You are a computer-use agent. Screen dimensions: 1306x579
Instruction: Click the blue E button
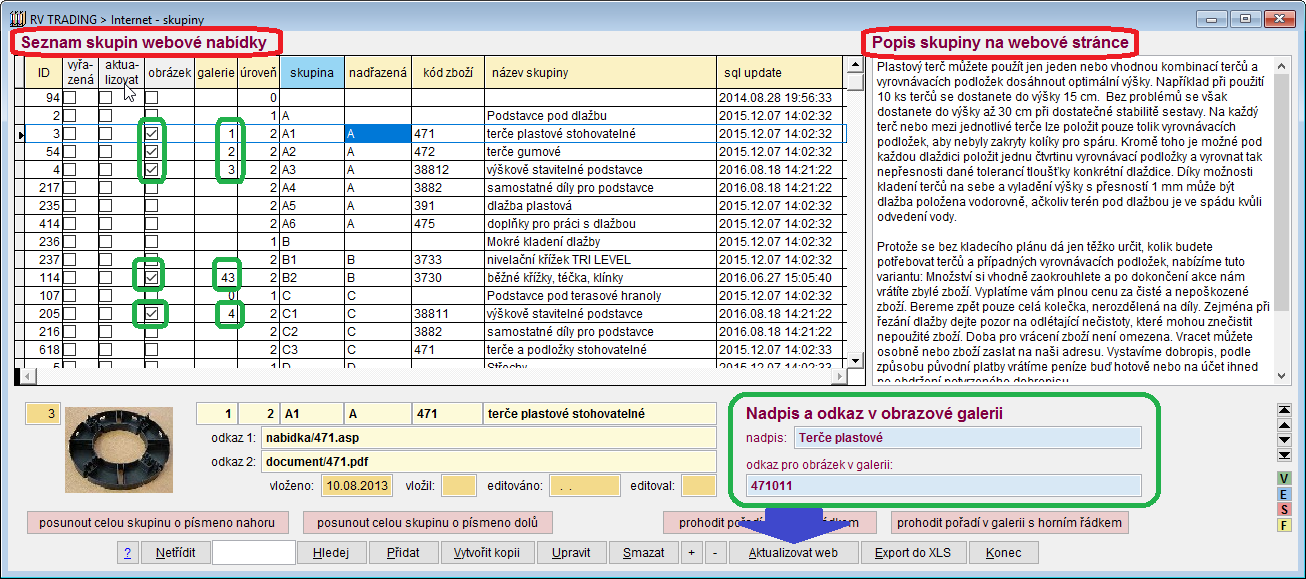tap(1284, 493)
